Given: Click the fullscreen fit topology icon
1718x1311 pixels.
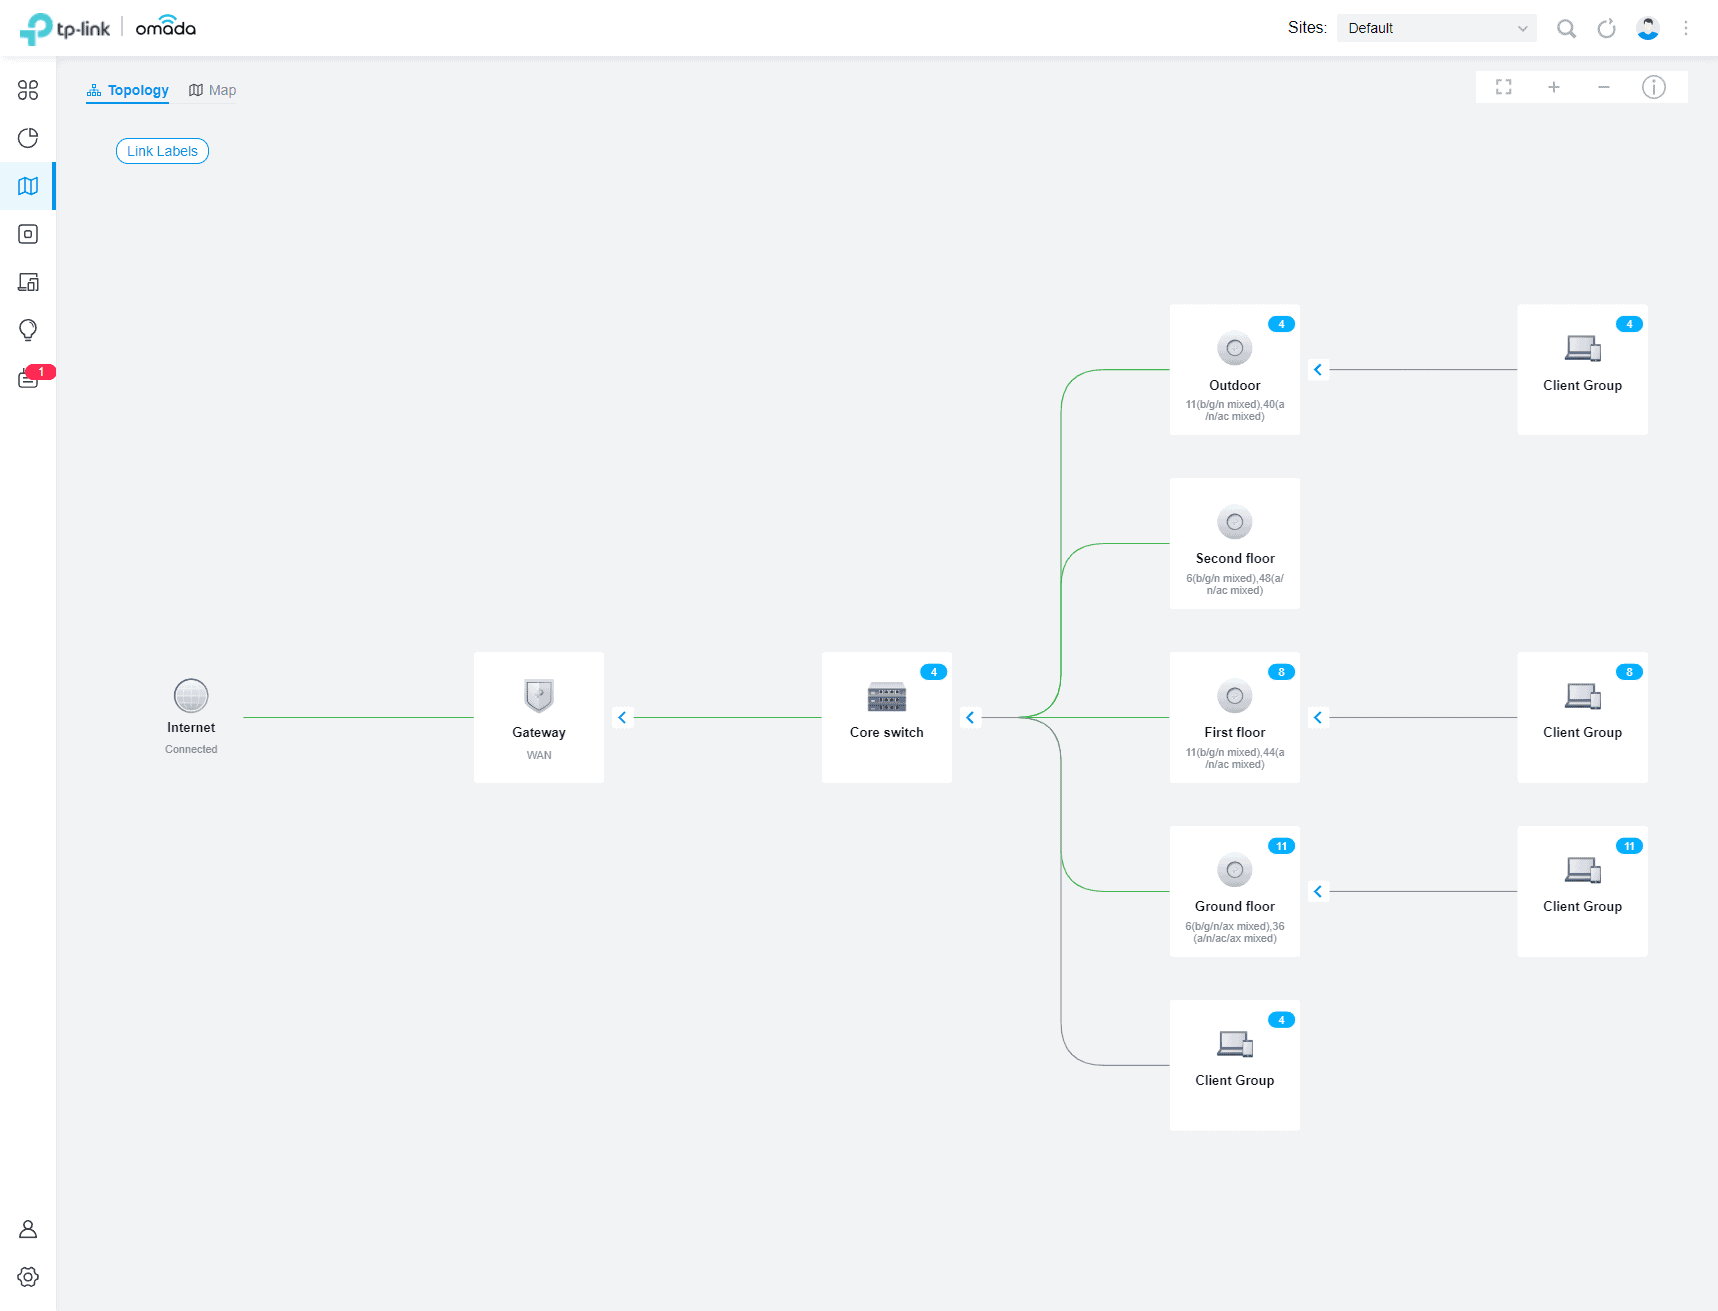Looking at the screenshot, I should coord(1503,87).
